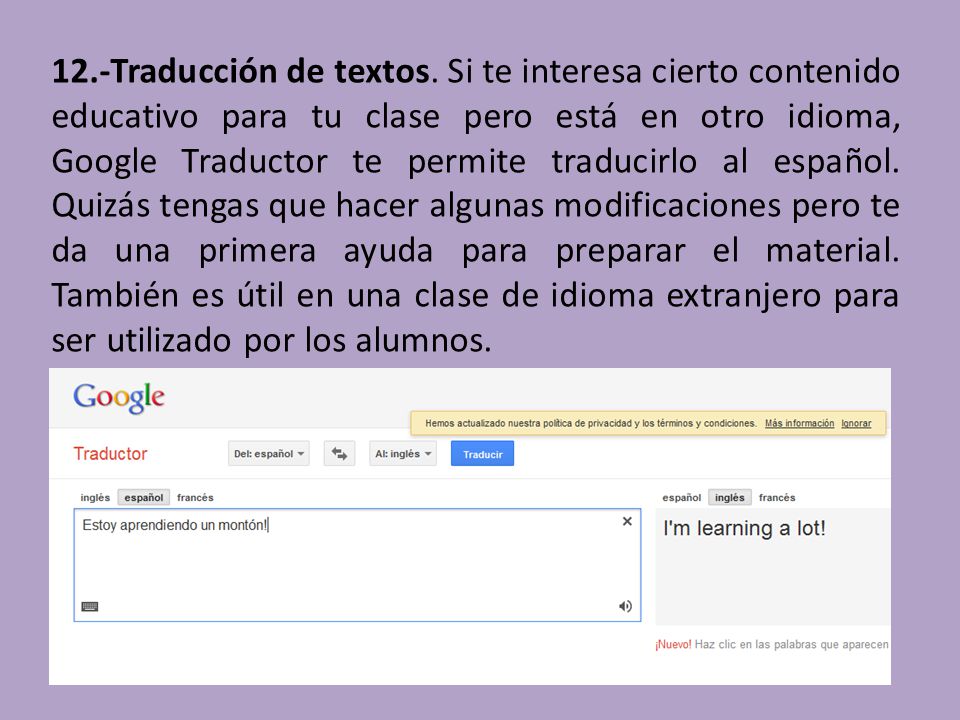The image size is (960, 720).
Task: Select inglés as target language tab
Action: tap(730, 497)
